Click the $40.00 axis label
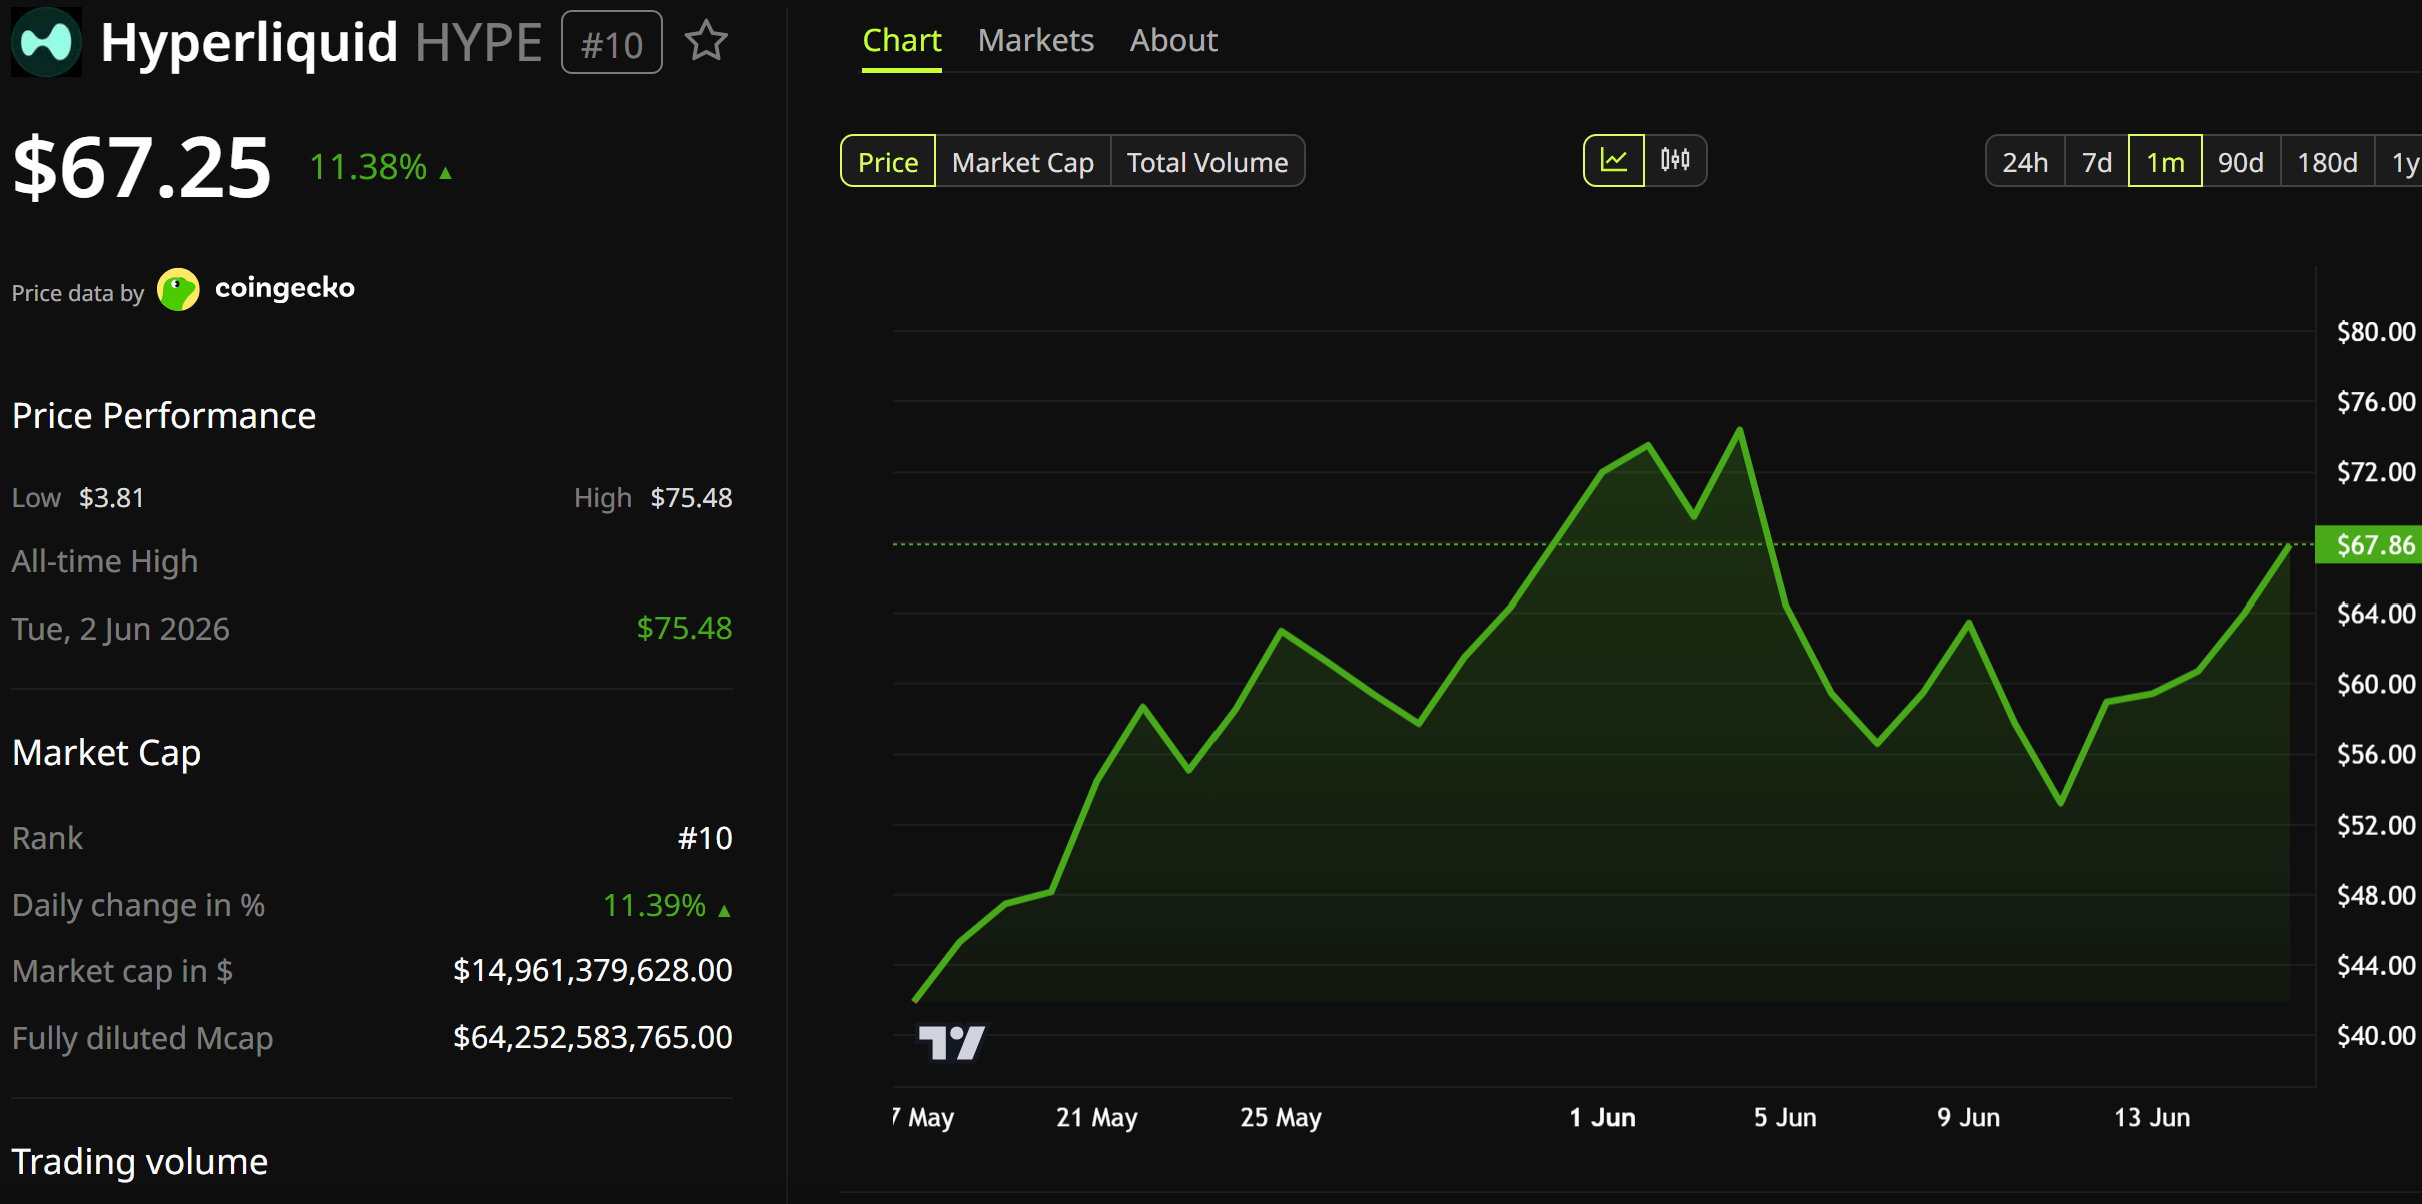 click(x=2375, y=1035)
